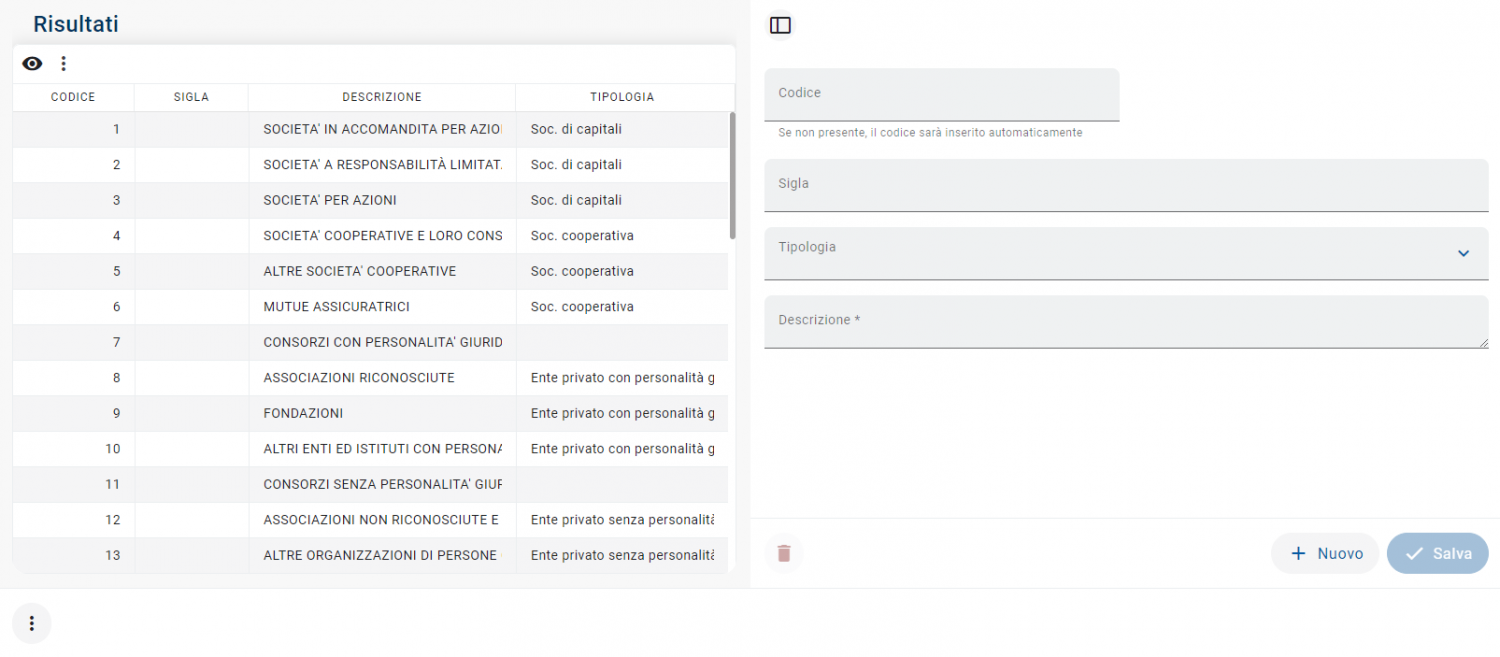The image size is (1500, 657).
Task: Toggle the side panel layout icon
Action: point(781,26)
